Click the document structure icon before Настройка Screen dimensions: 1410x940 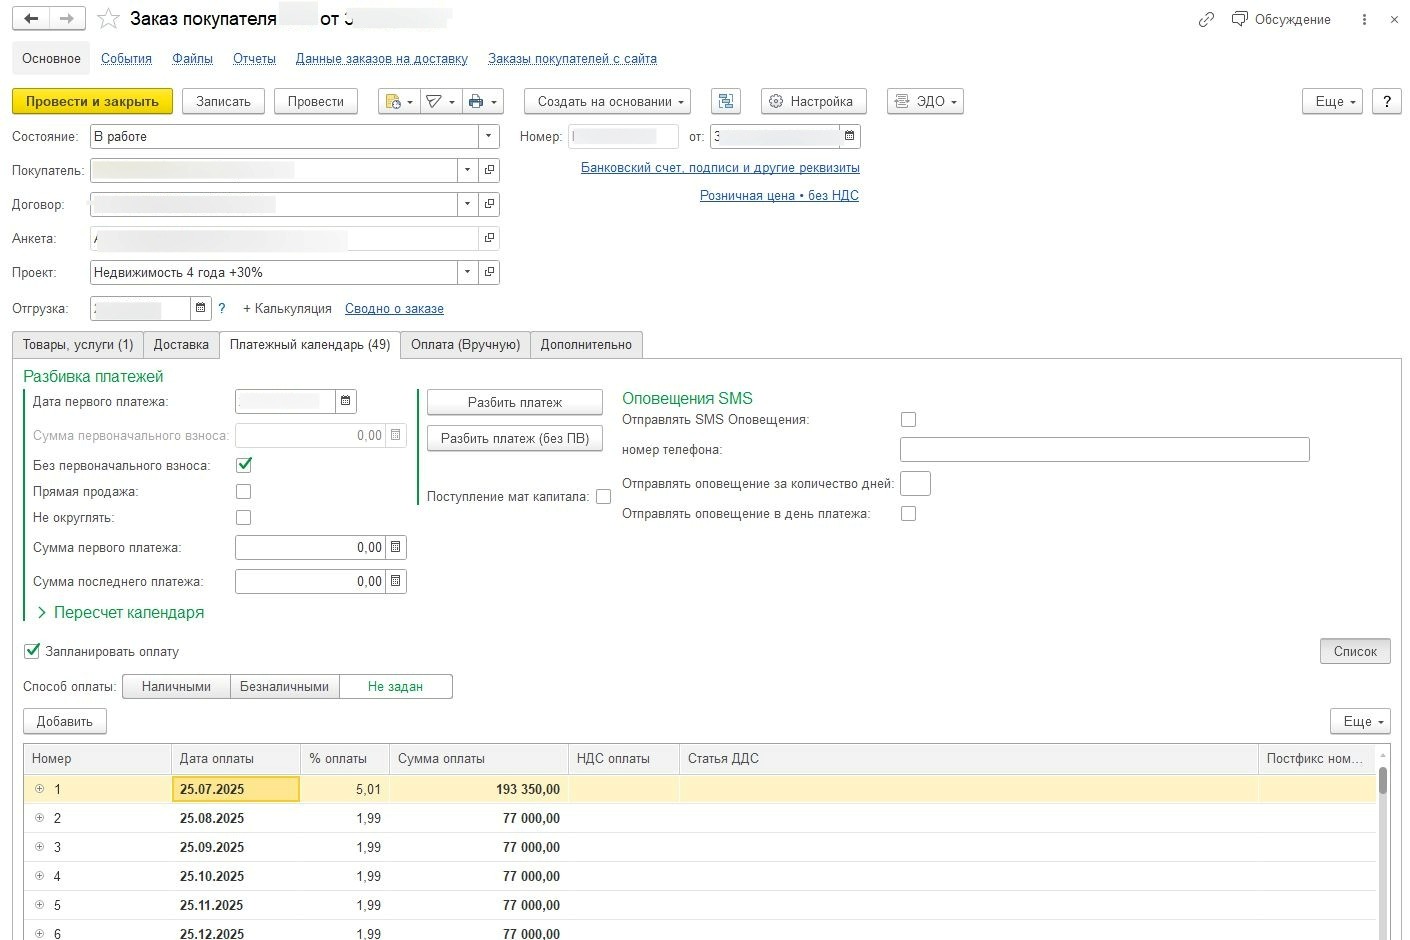click(726, 101)
